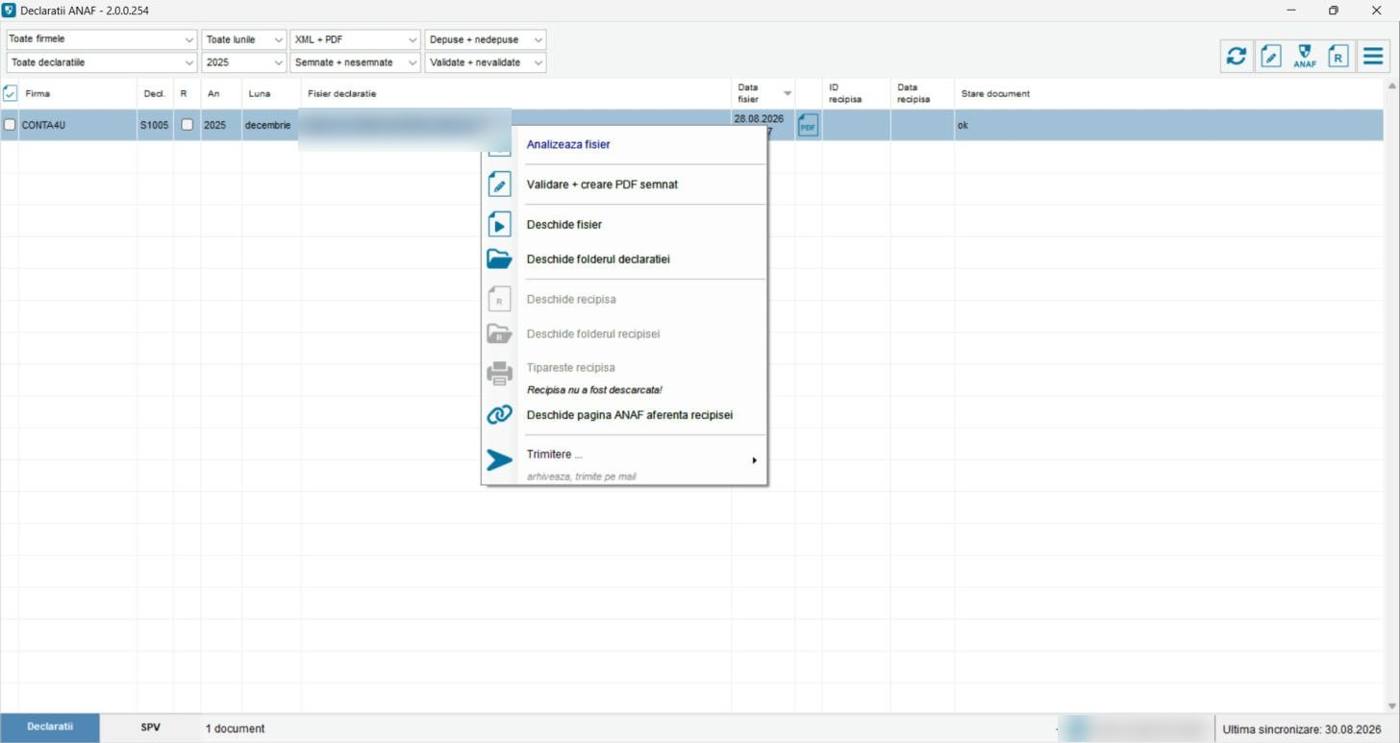1400x743 pixels.
Task: Click the pencil icon for Validare + creare PDF semnat
Action: pyautogui.click(x=499, y=185)
